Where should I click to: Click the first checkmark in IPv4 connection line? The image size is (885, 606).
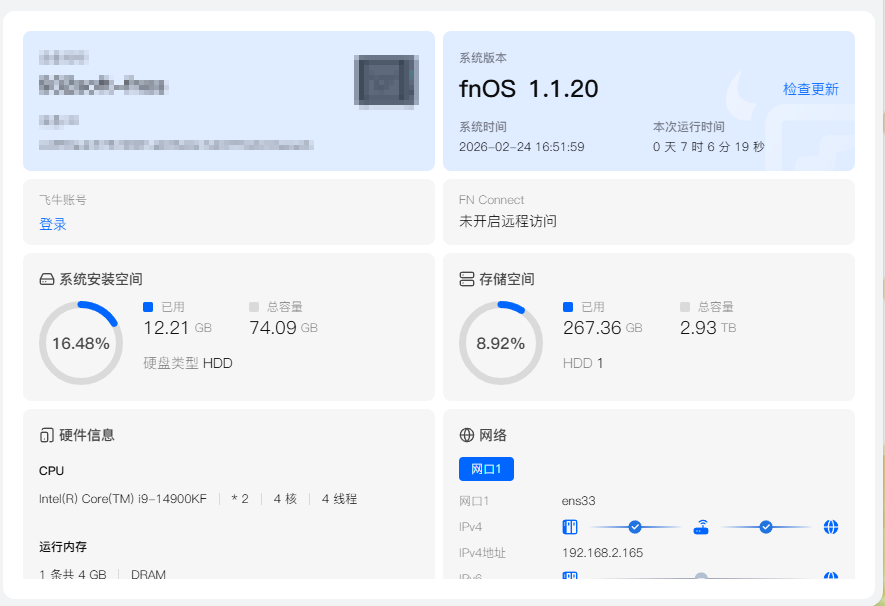(x=634, y=527)
